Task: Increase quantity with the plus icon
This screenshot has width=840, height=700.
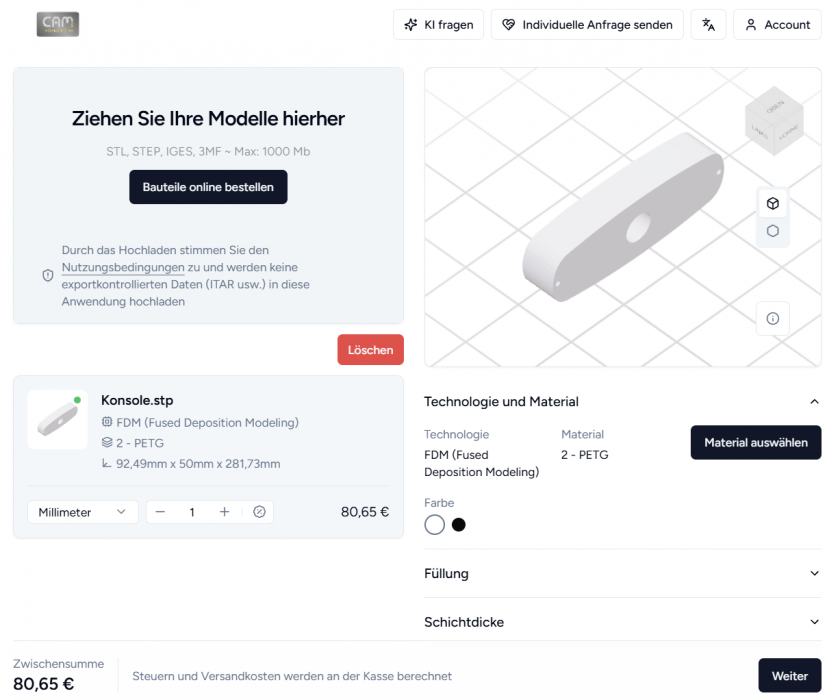Action: 224,512
